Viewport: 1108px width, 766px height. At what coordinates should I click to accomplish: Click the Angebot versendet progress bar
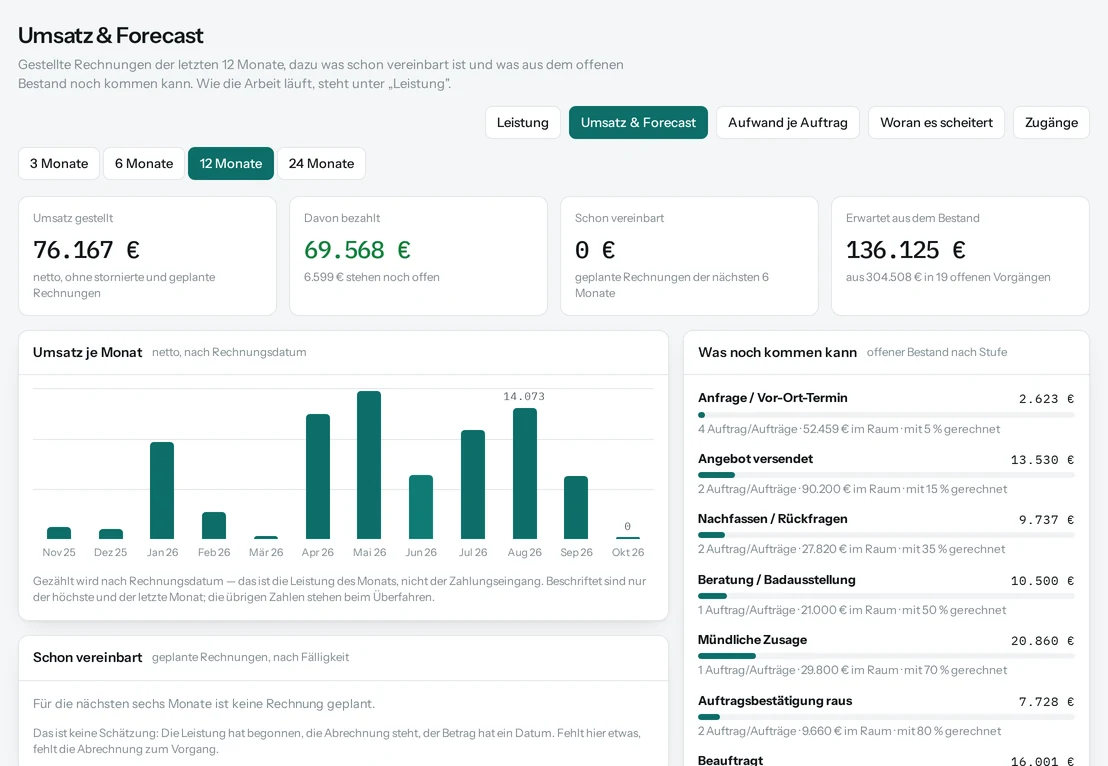pos(886,475)
